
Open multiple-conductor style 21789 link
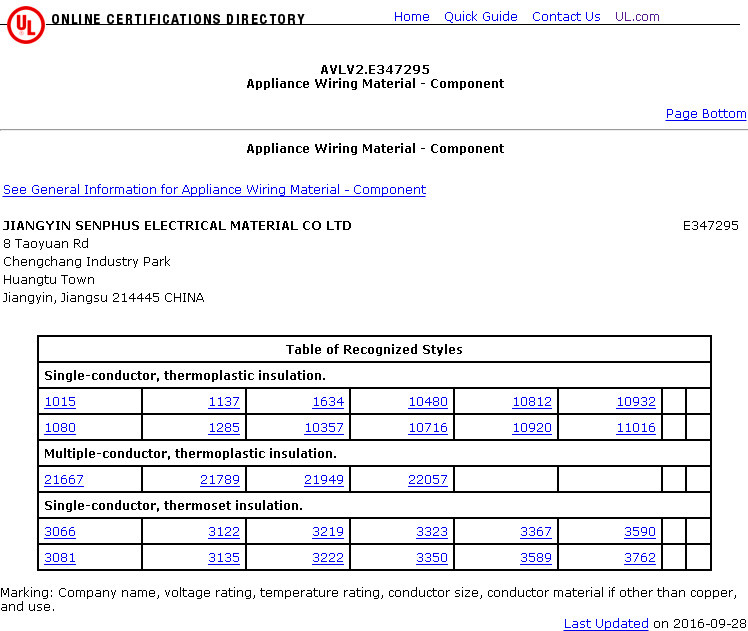pos(220,479)
